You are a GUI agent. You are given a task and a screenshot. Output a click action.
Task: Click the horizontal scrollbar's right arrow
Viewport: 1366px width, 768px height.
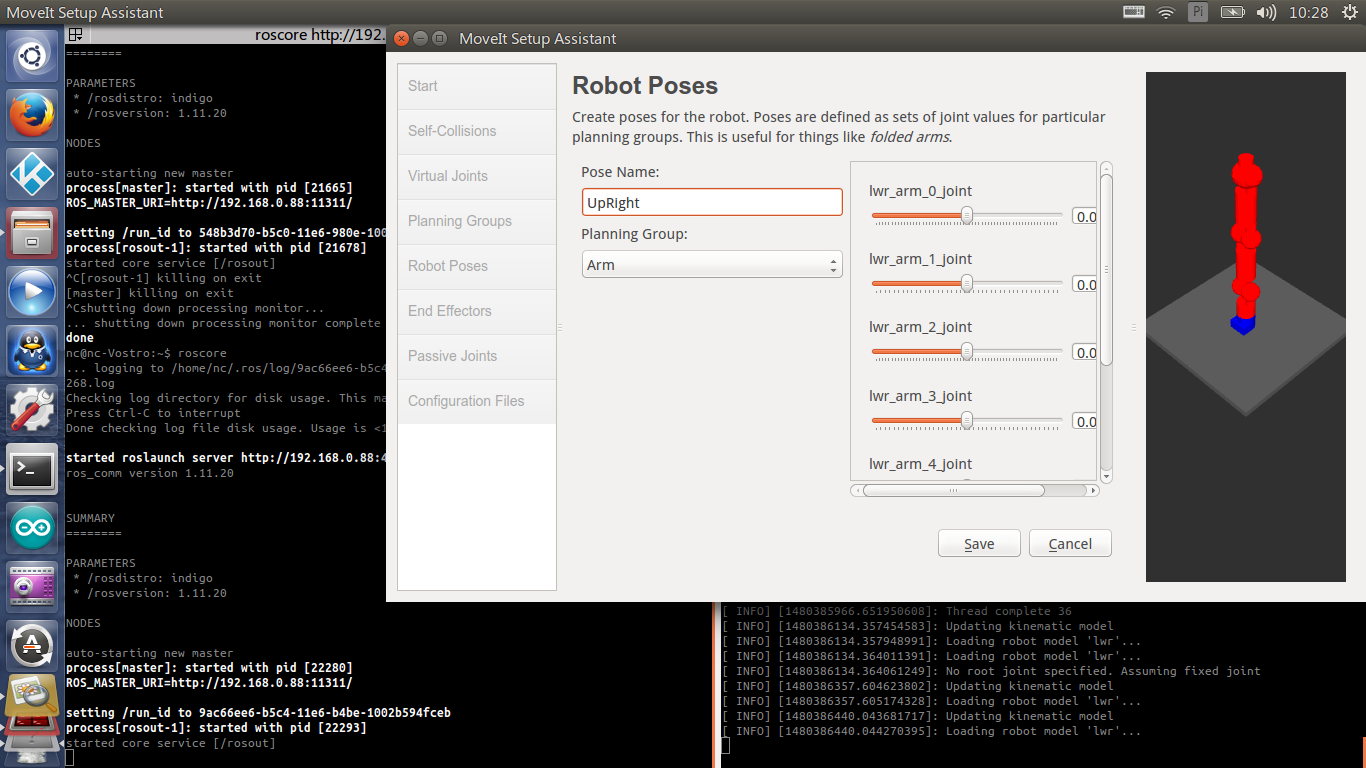[1093, 490]
